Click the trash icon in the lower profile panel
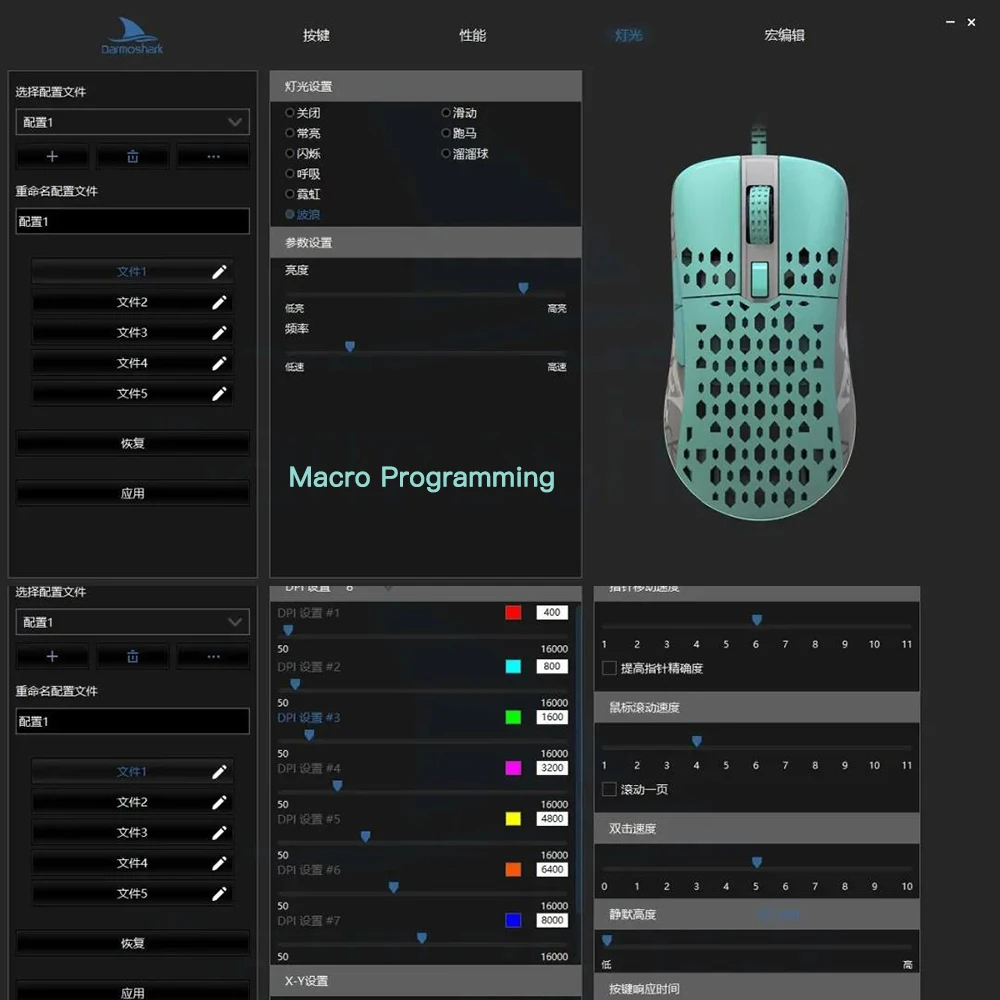Viewport: 1000px width, 1000px height. point(133,656)
